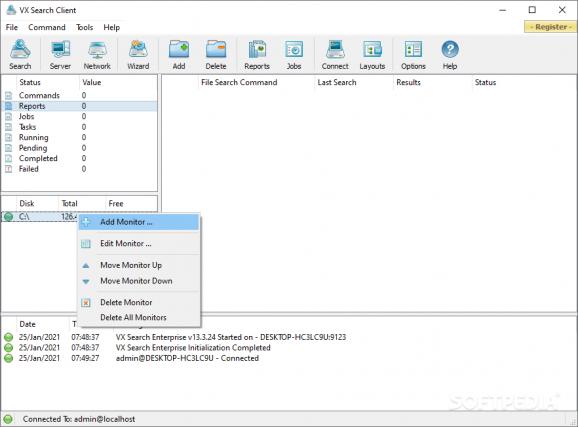Choose Delete All Monitors from context menu
This screenshot has width=578, height=427.
(139, 317)
